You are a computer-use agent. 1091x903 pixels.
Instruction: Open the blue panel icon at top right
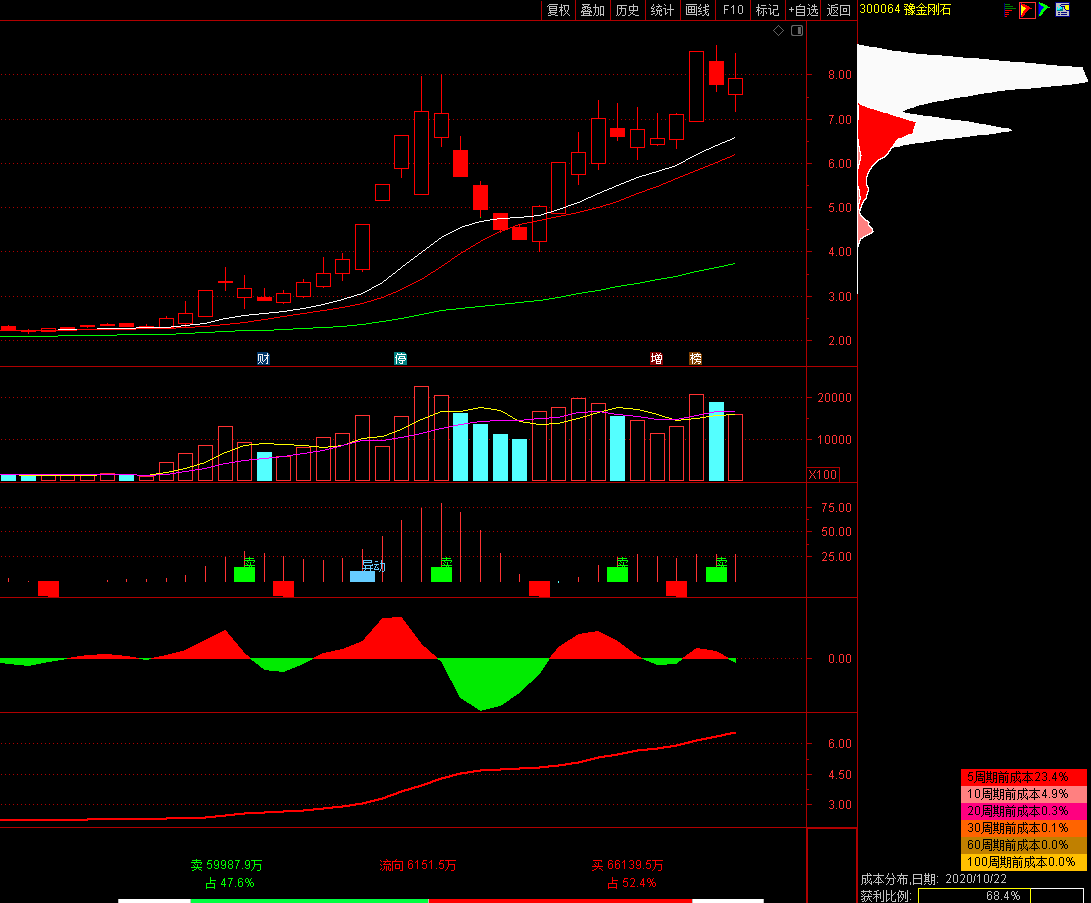point(1063,10)
